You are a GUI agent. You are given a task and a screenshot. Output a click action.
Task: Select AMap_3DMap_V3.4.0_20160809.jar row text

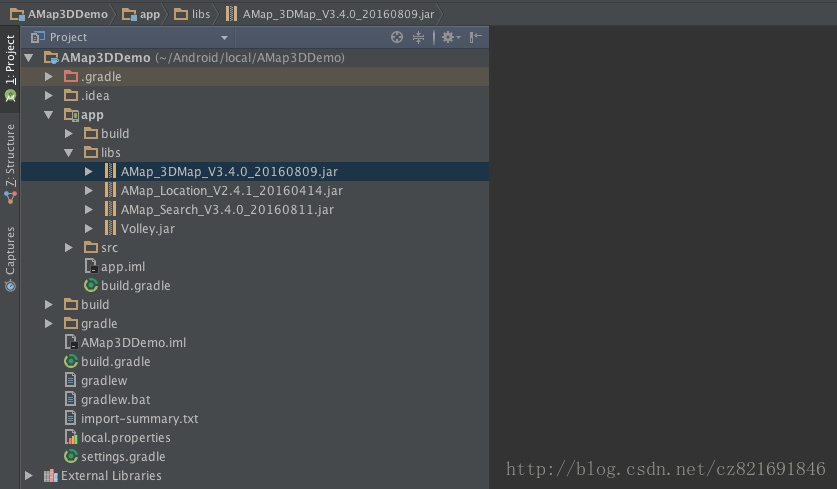(x=230, y=172)
